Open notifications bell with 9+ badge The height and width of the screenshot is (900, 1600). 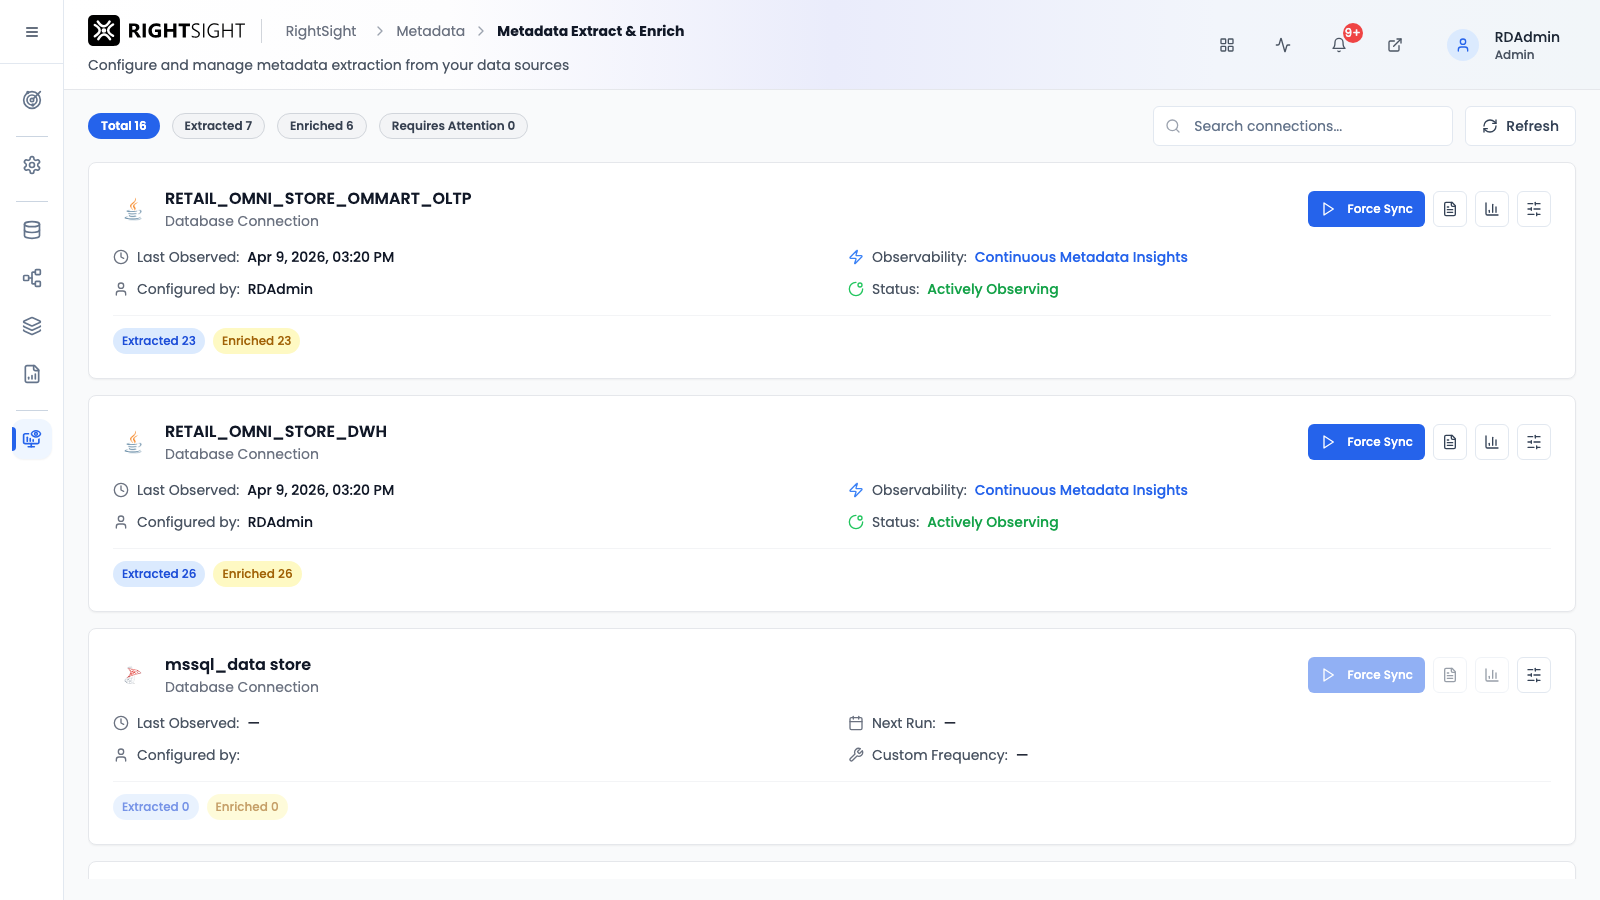point(1339,45)
